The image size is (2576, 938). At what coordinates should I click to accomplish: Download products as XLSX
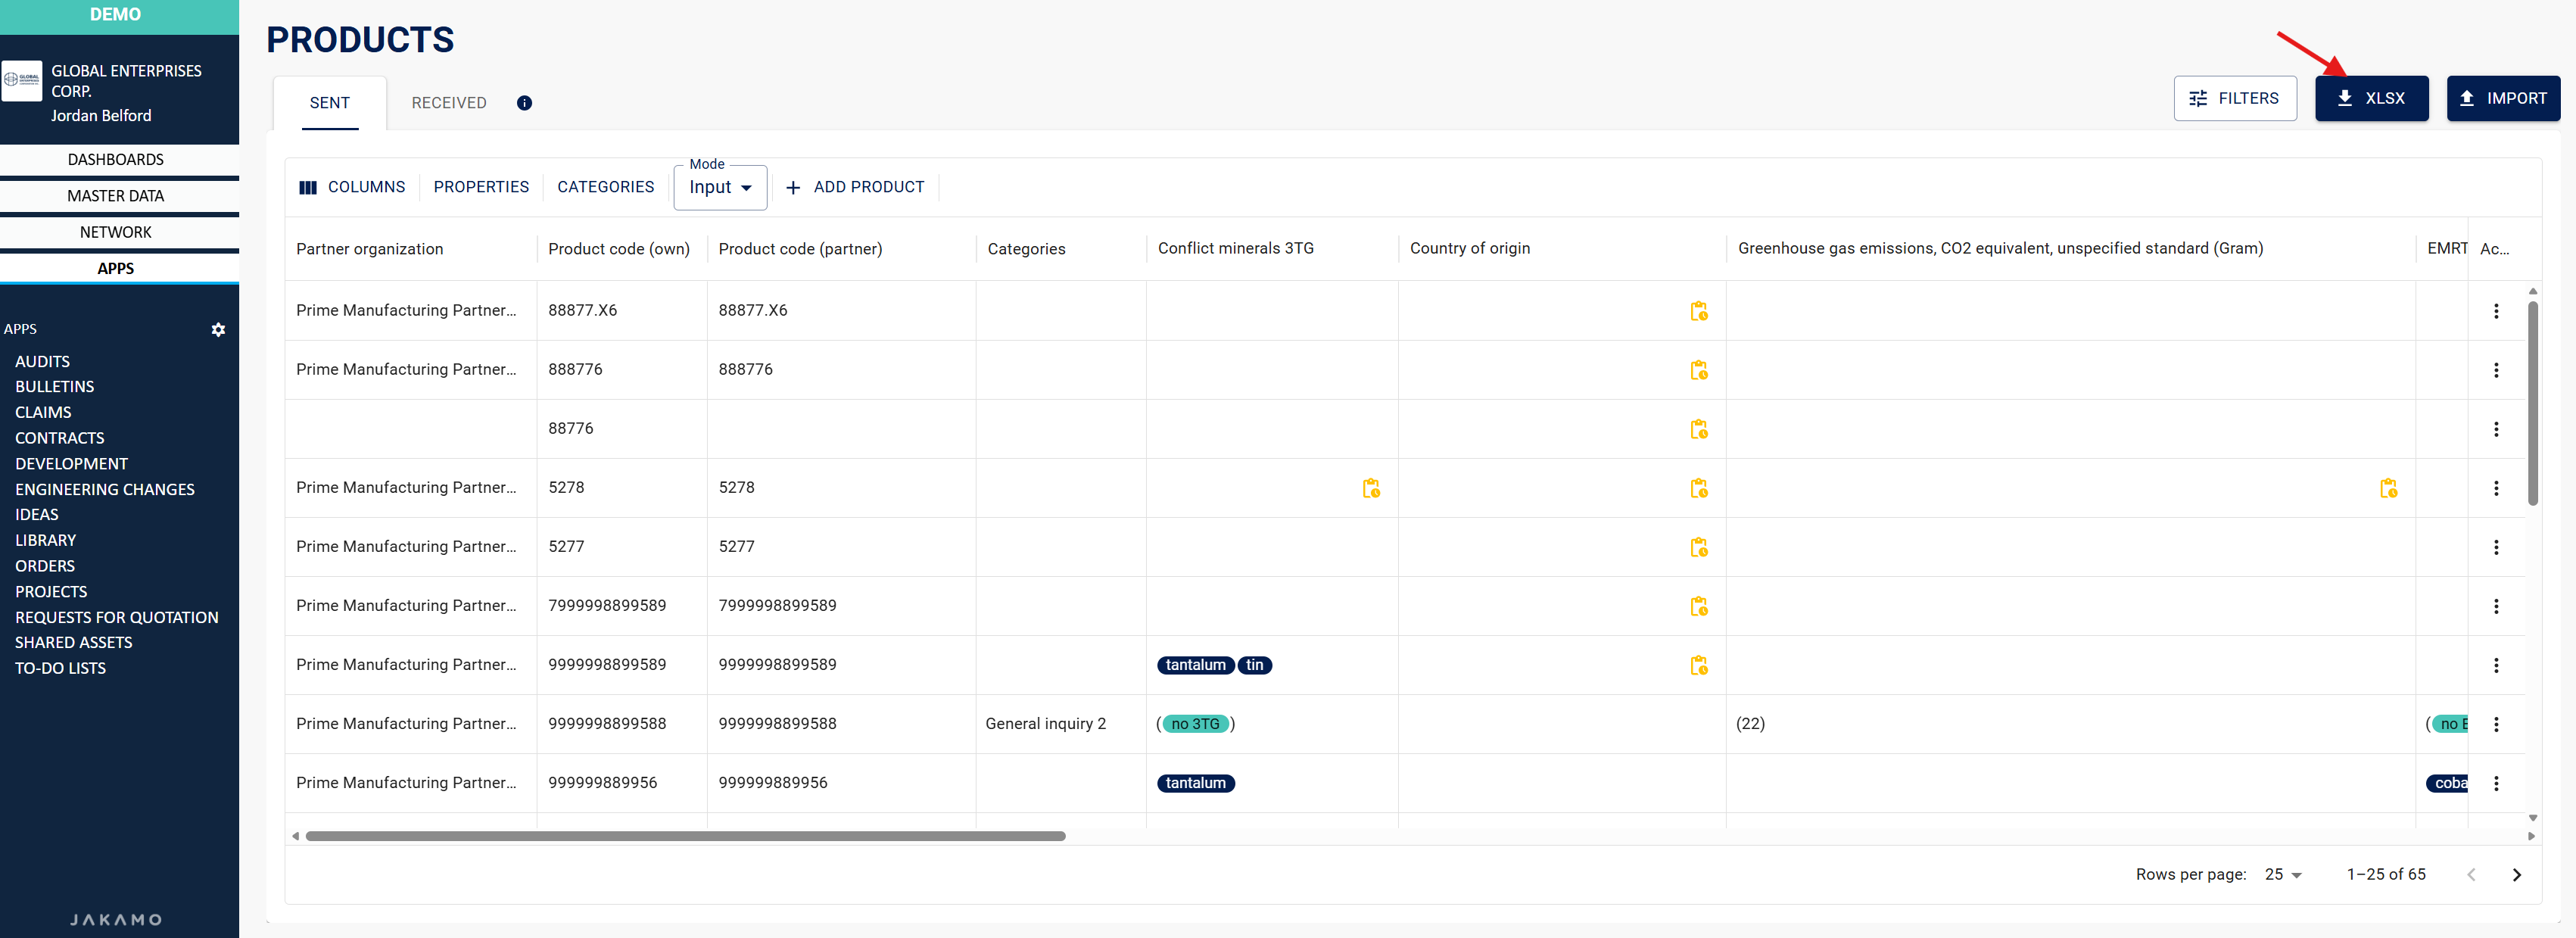pyautogui.click(x=2370, y=98)
